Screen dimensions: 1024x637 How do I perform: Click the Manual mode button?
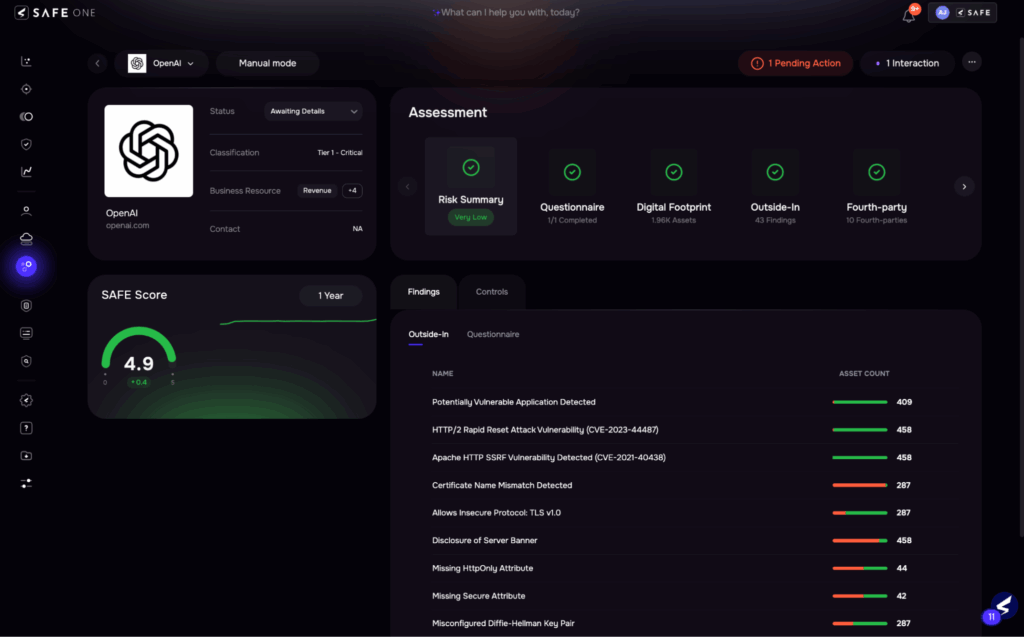click(x=267, y=62)
